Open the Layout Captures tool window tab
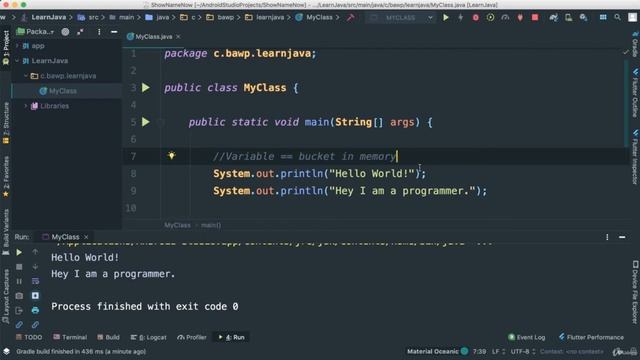Viewport: 640px width, 360px height. click(6, 296)
